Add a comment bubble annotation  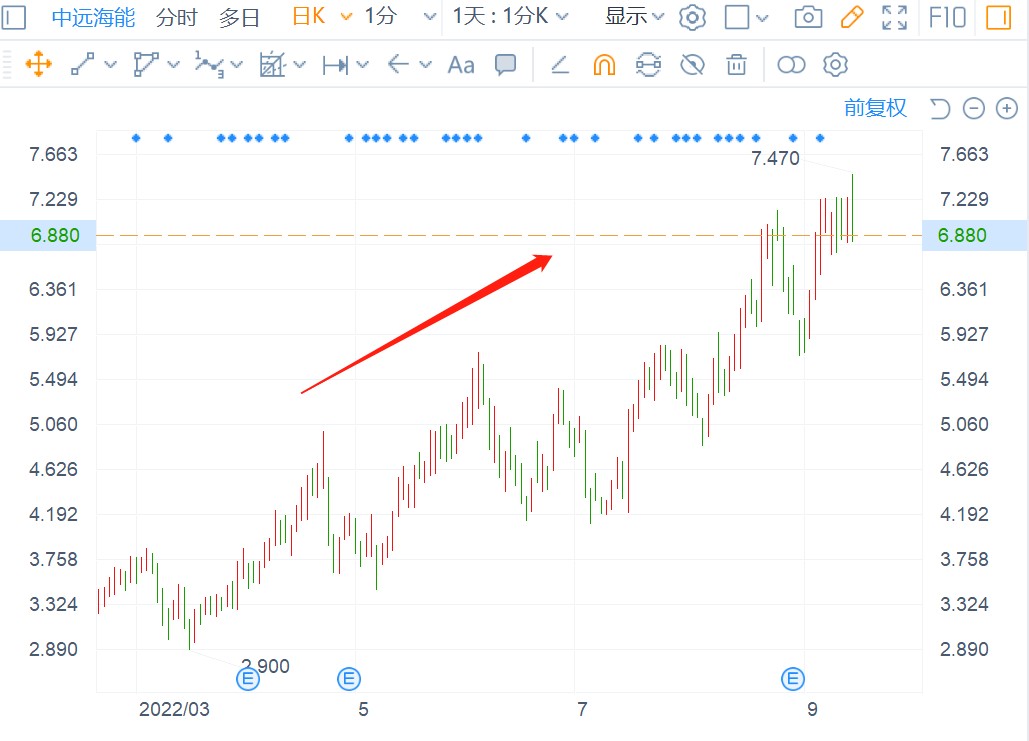(505, 65)
